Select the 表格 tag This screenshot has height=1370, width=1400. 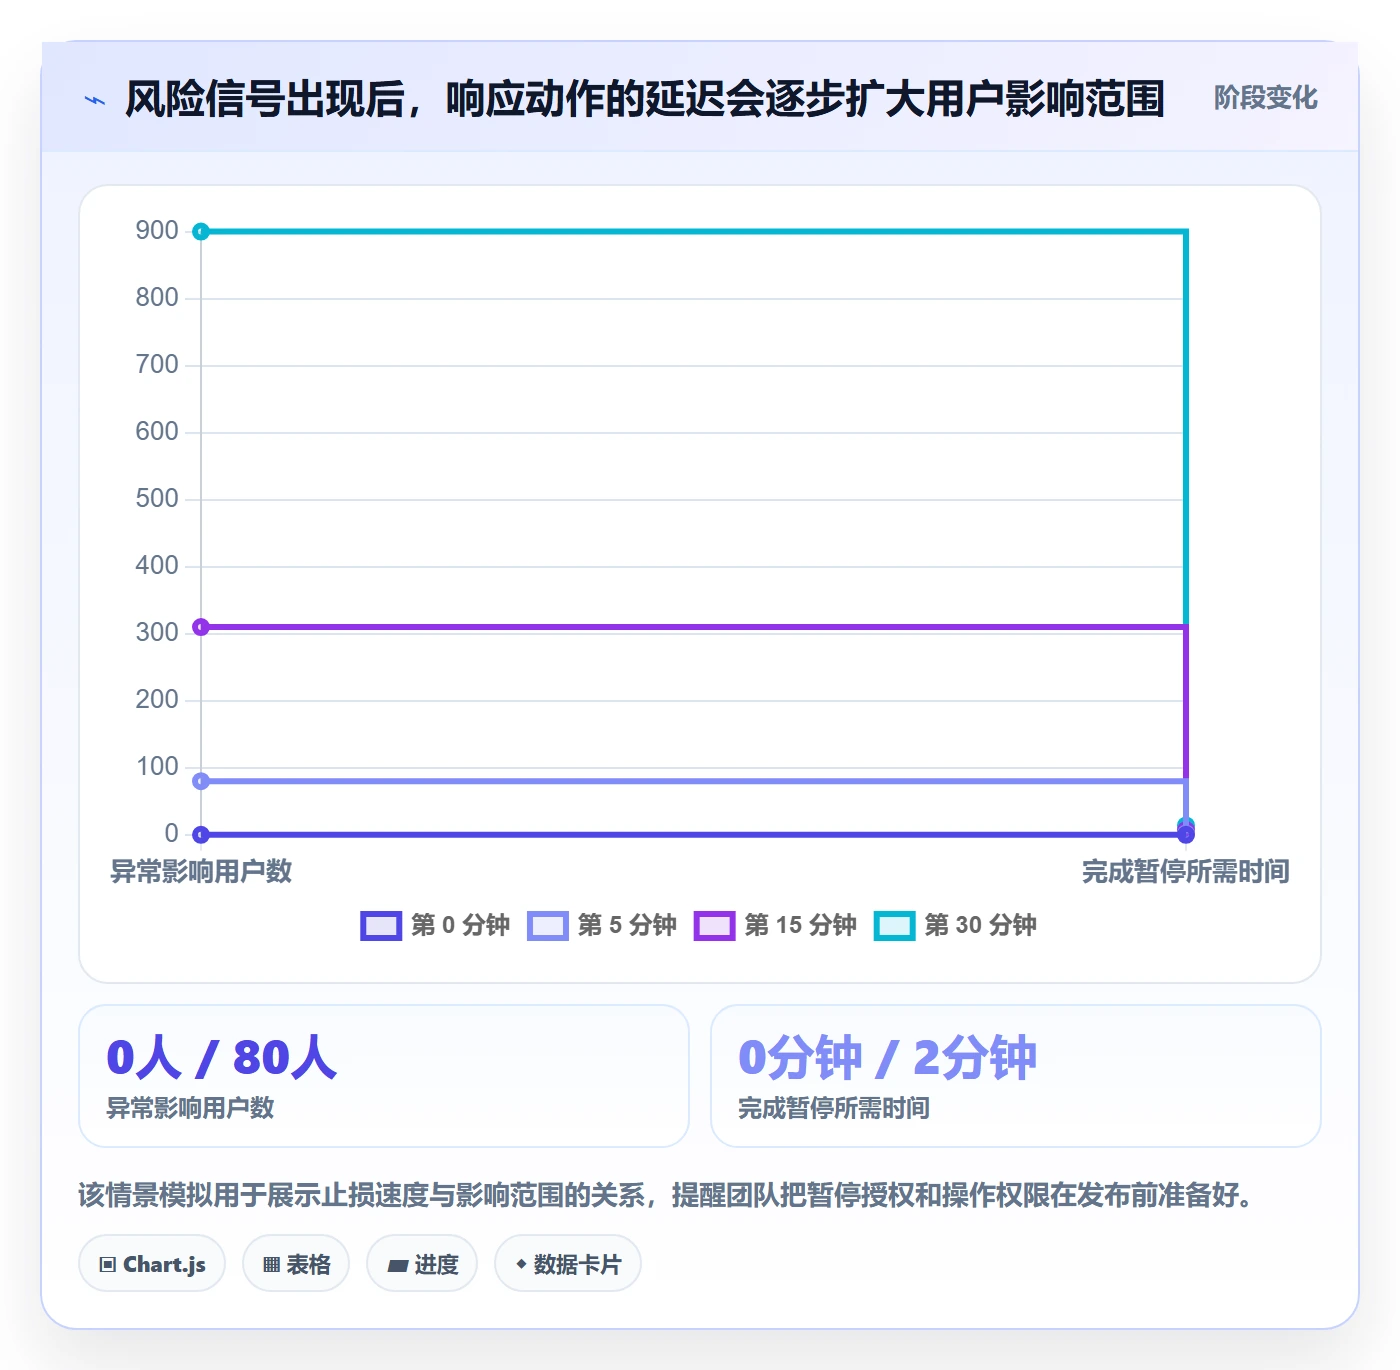tap(296, 1264)
